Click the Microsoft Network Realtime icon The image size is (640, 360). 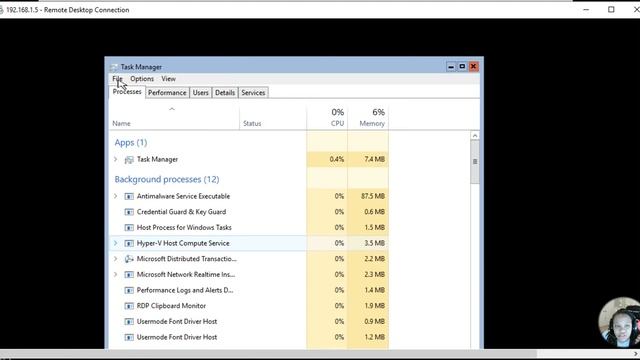[x=129, y=274]
